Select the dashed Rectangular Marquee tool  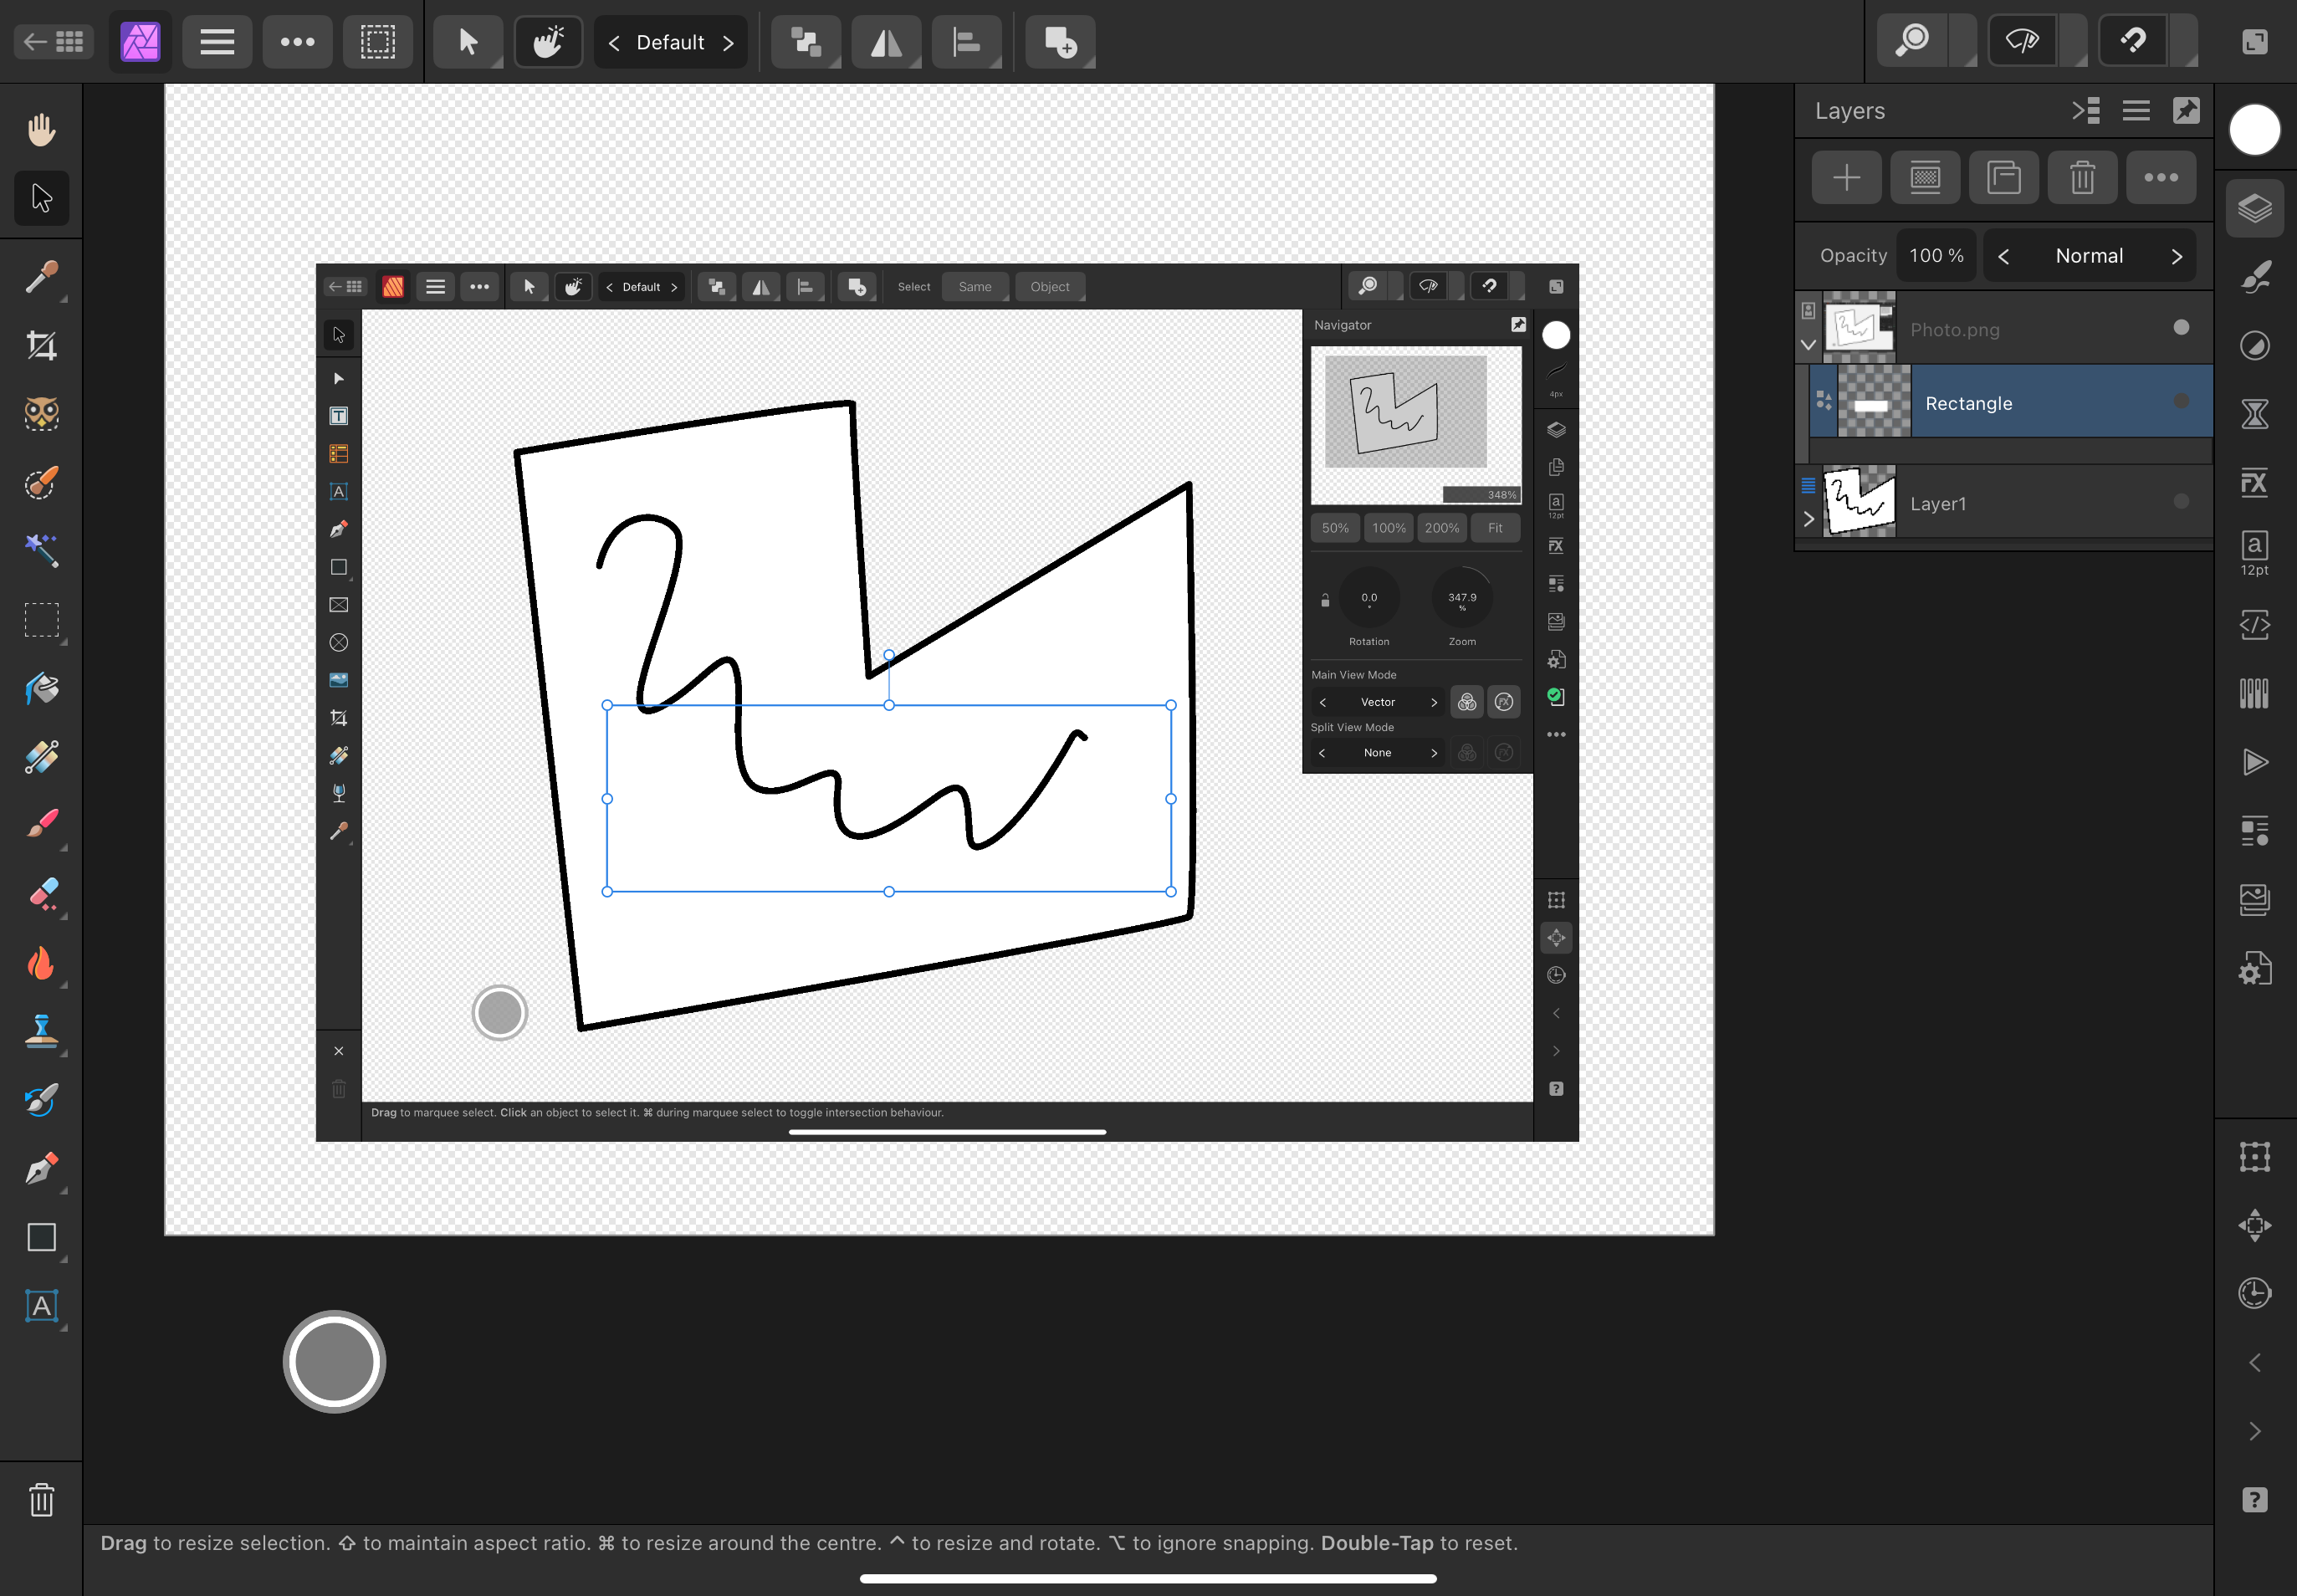click(41, 620)
